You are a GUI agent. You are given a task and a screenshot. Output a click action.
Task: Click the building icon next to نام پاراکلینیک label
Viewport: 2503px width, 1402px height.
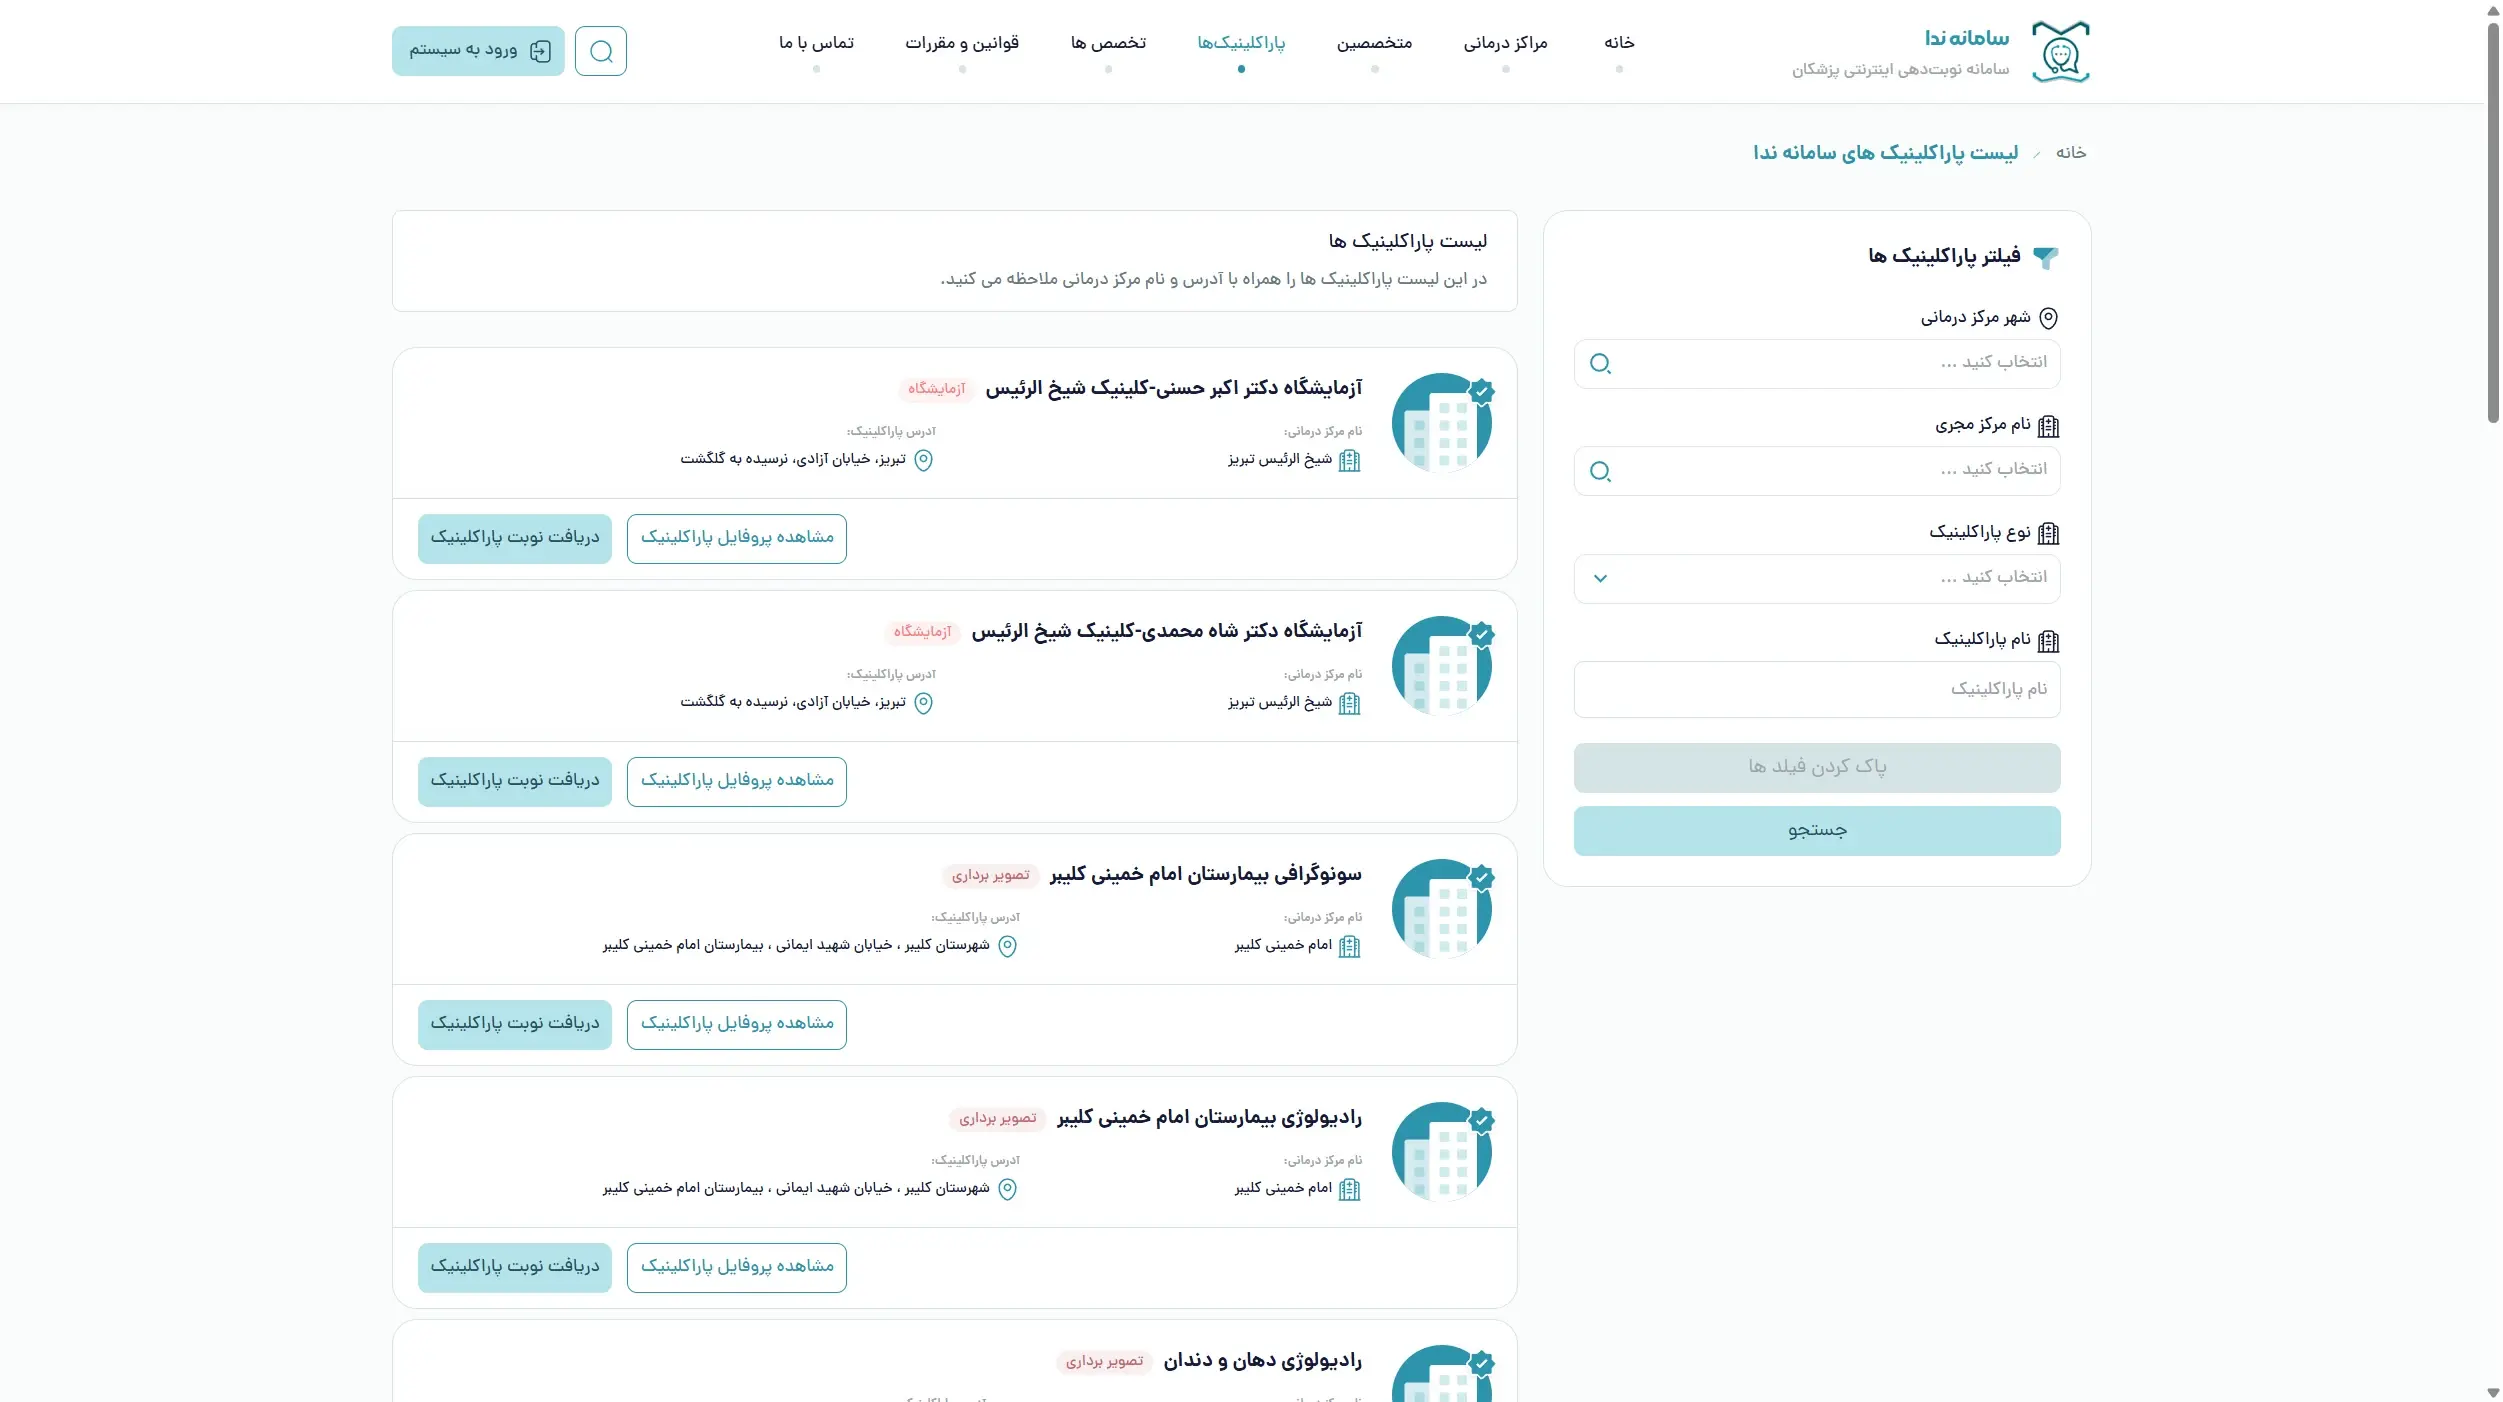(2048, 641)
